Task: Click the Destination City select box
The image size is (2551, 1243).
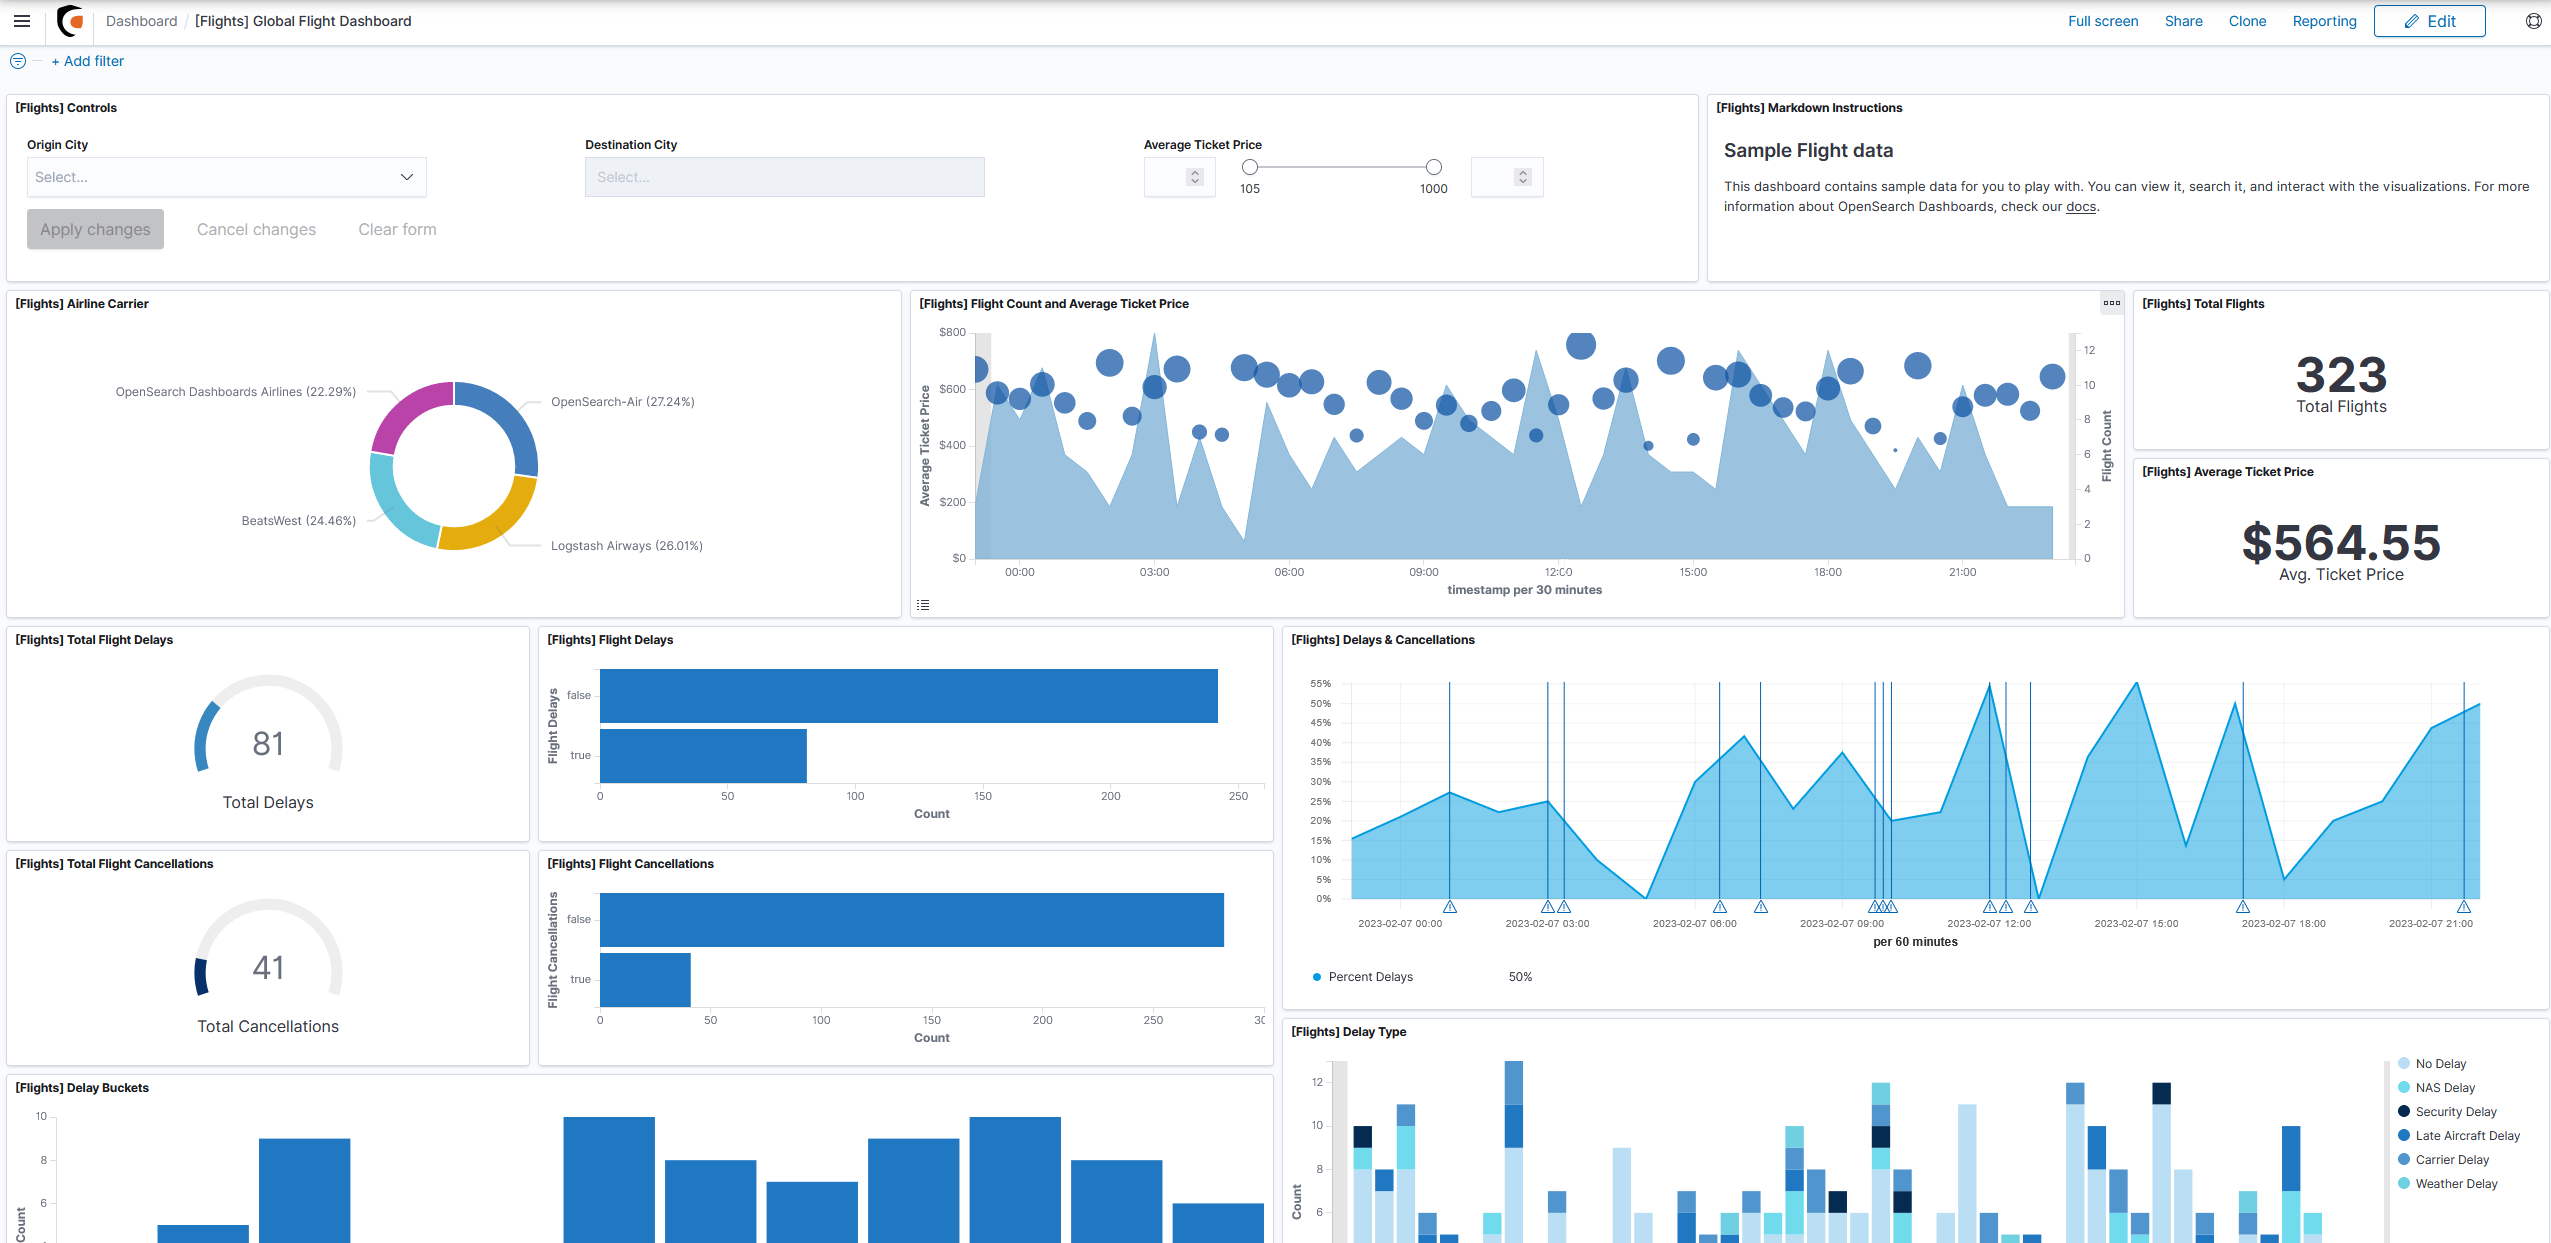Action: [784, 177]
